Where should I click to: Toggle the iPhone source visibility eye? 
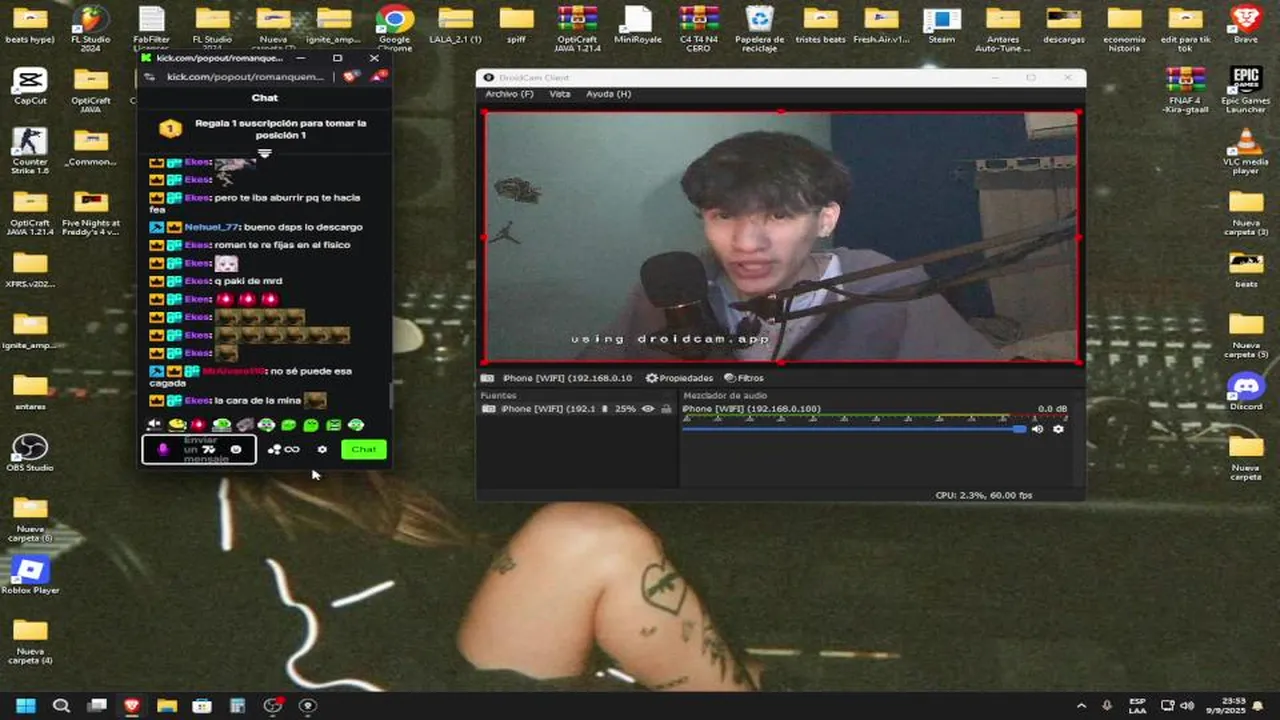coord(648,409)
